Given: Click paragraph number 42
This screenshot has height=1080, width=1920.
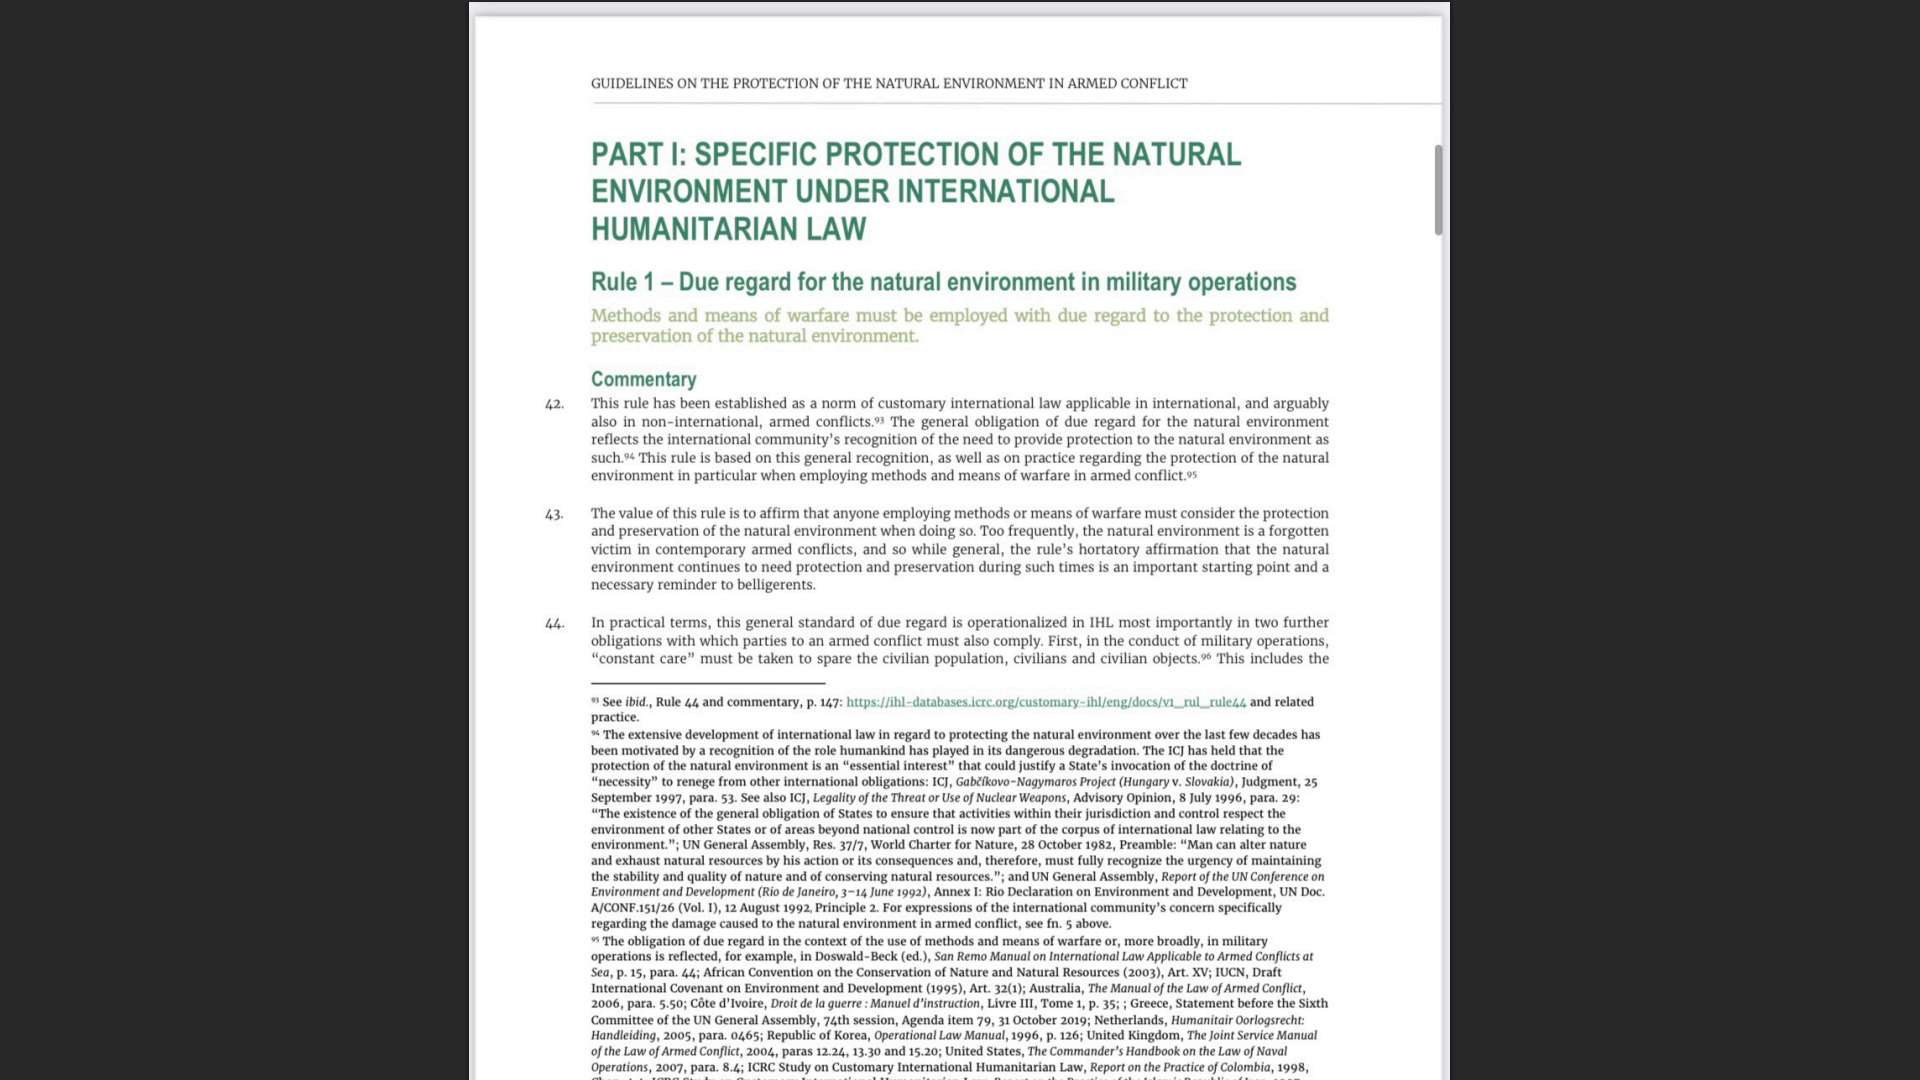Looking at the screenshot, I should click(x=554, y=404).
